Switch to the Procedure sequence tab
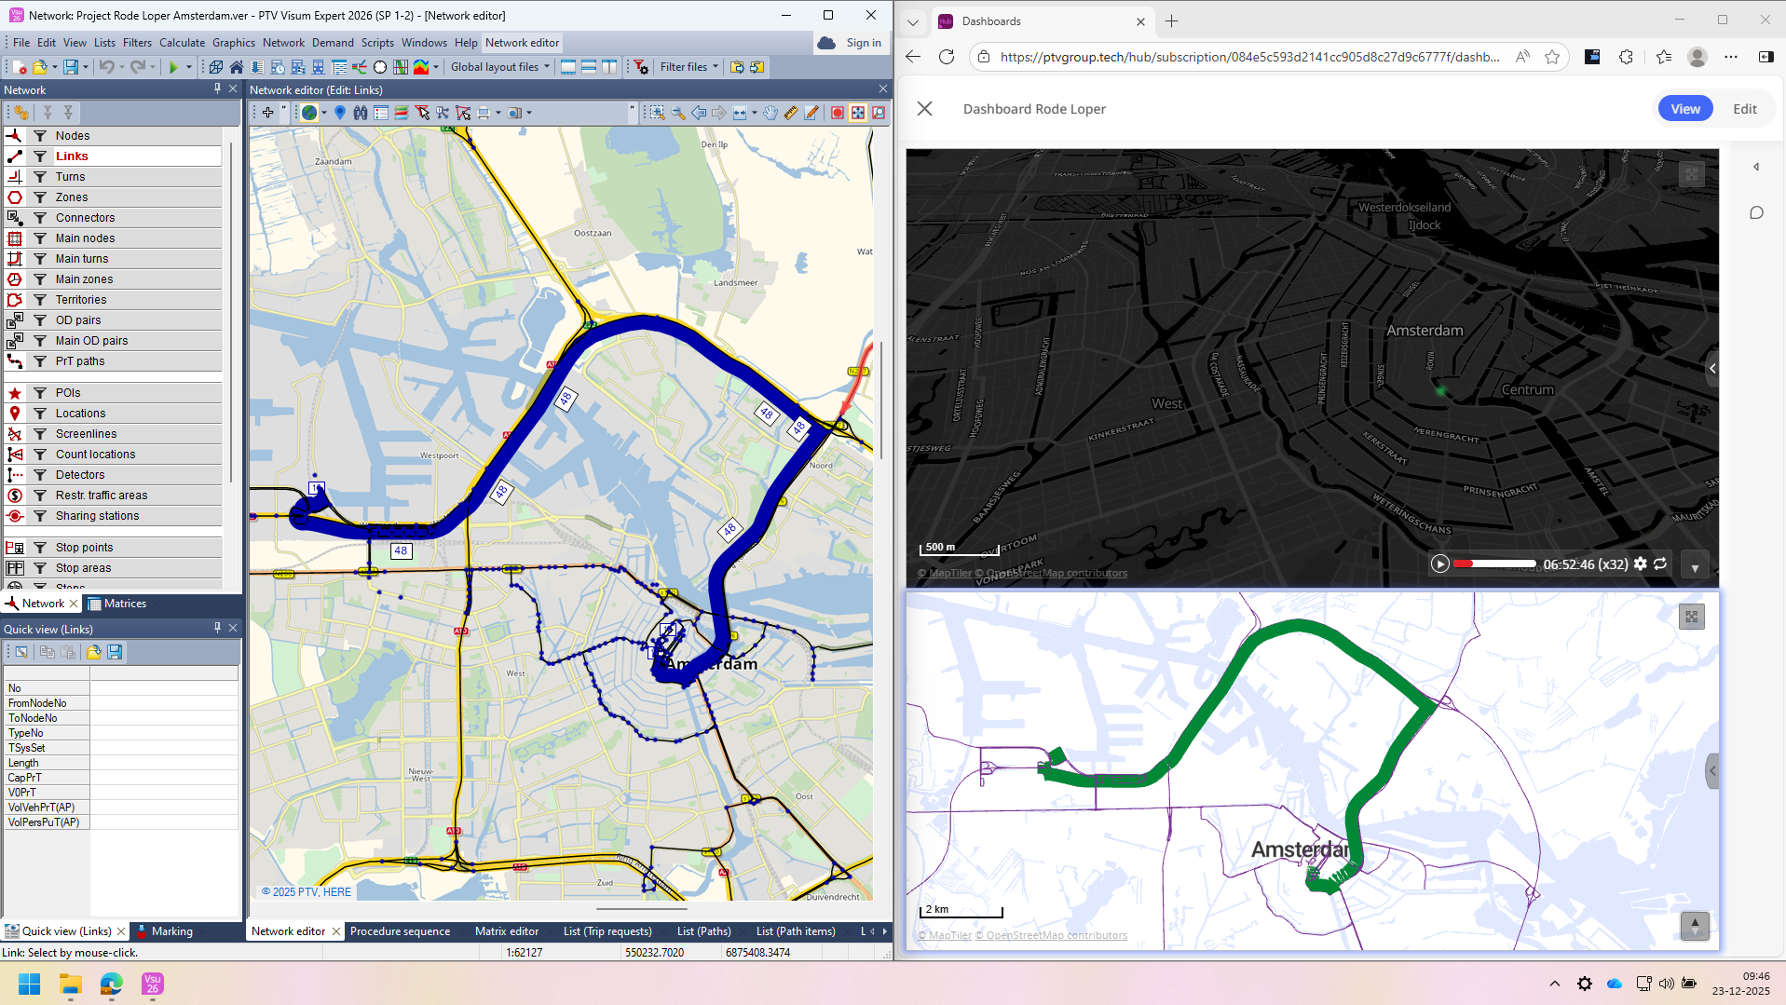 tap(399, 931)
